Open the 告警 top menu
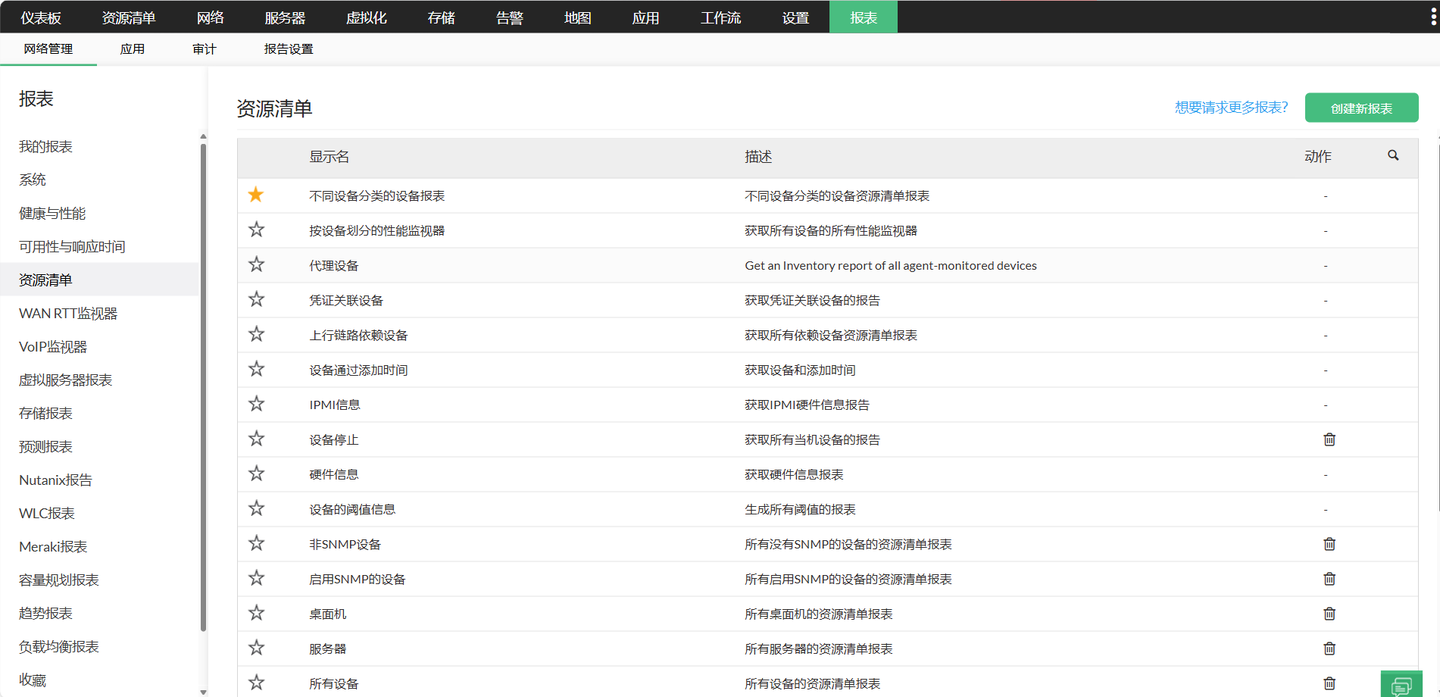 (x=509, y=17)
